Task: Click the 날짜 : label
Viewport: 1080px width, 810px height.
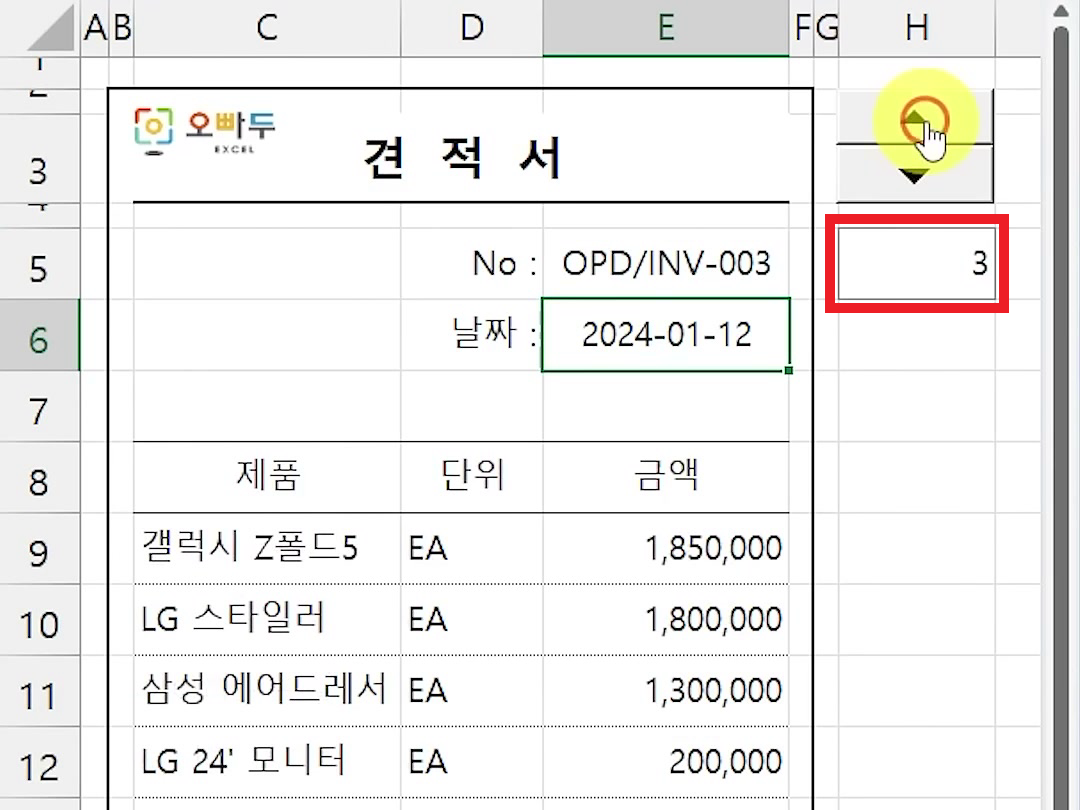Action: (494, 335)
